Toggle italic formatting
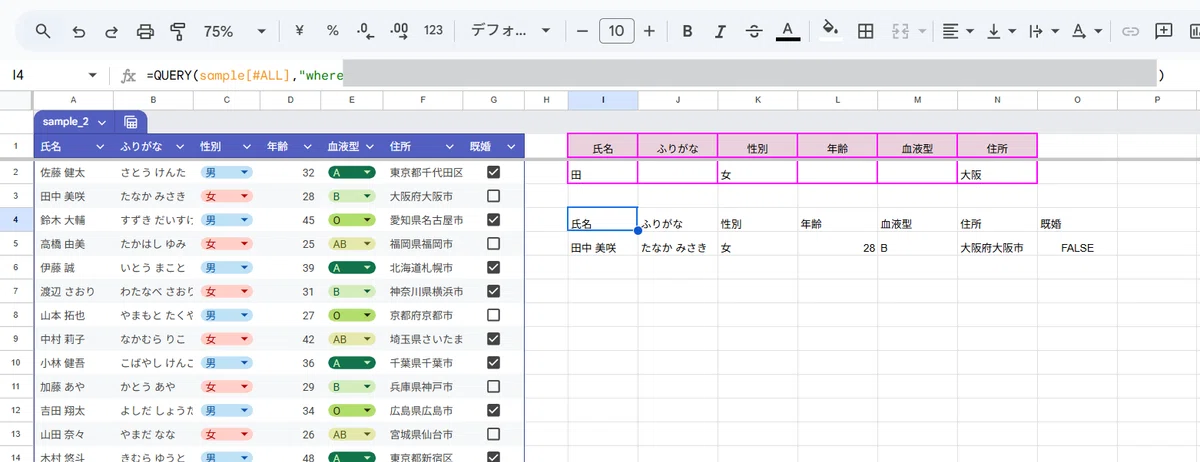1200x462 pixels. tap(721, 31)
